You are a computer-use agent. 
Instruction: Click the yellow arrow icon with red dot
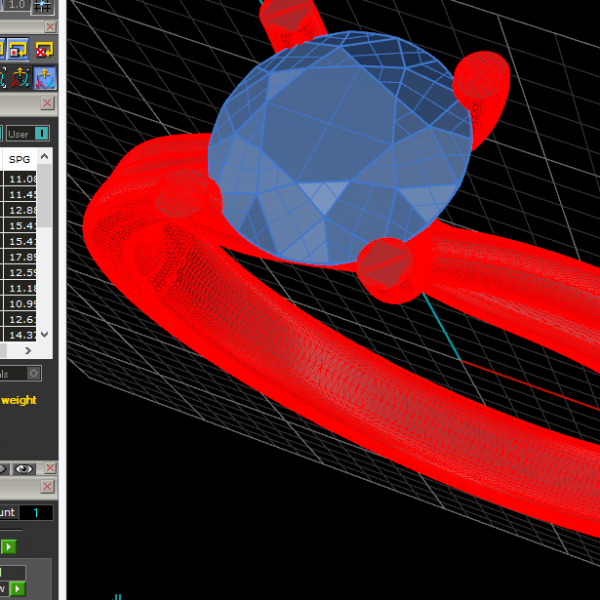(x=19, y=48)
